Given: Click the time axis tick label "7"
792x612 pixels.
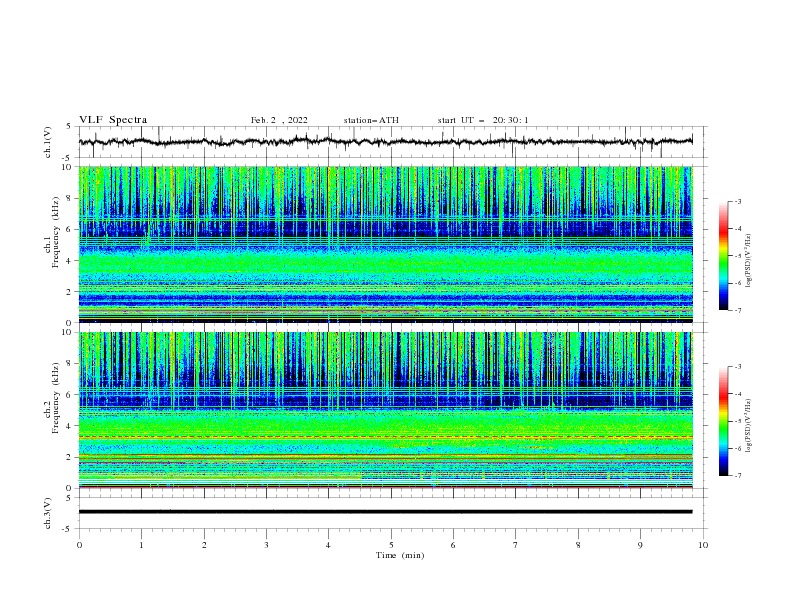Looking at the screenshot, I should pos(516,545).
